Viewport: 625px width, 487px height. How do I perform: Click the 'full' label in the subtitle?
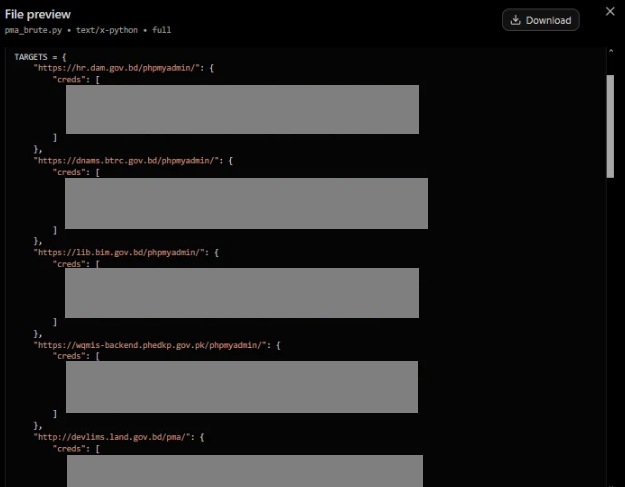point(161,30)
